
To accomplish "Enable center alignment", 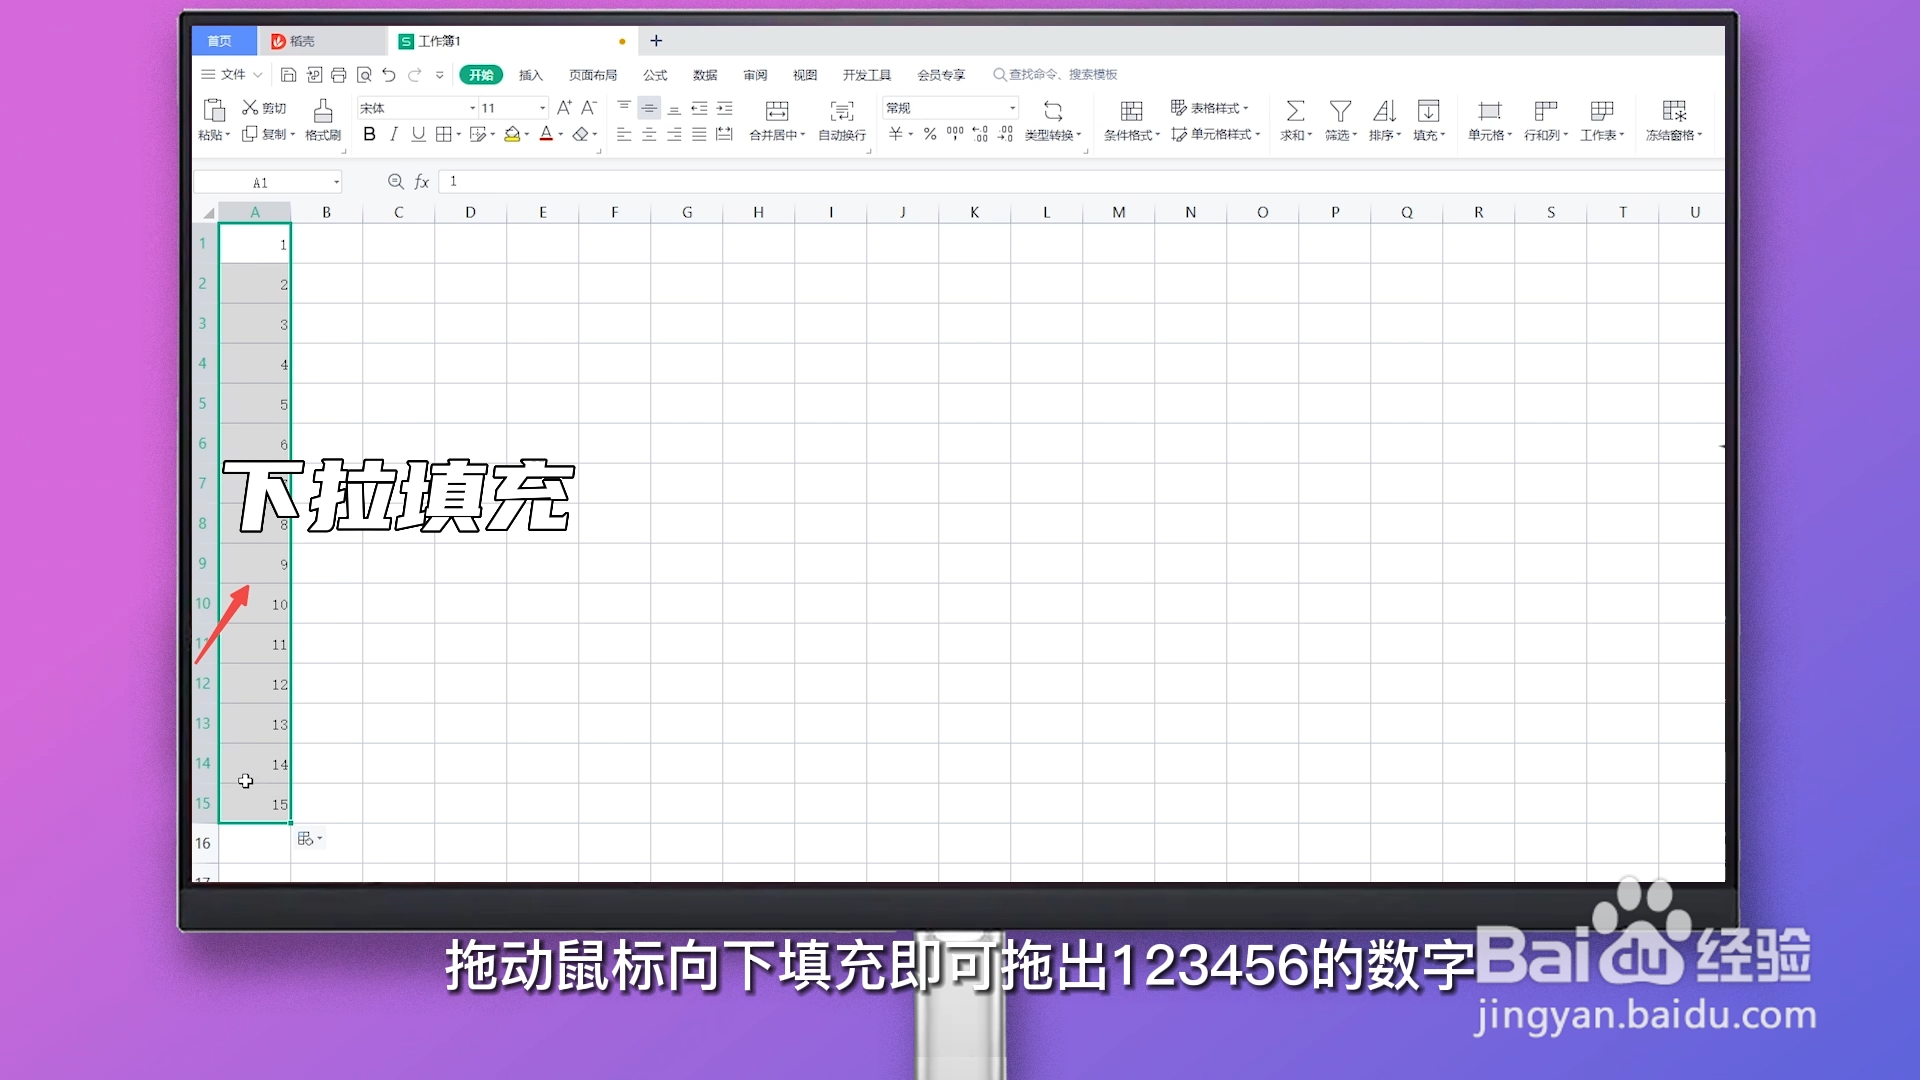I will (x=649, y=134).
